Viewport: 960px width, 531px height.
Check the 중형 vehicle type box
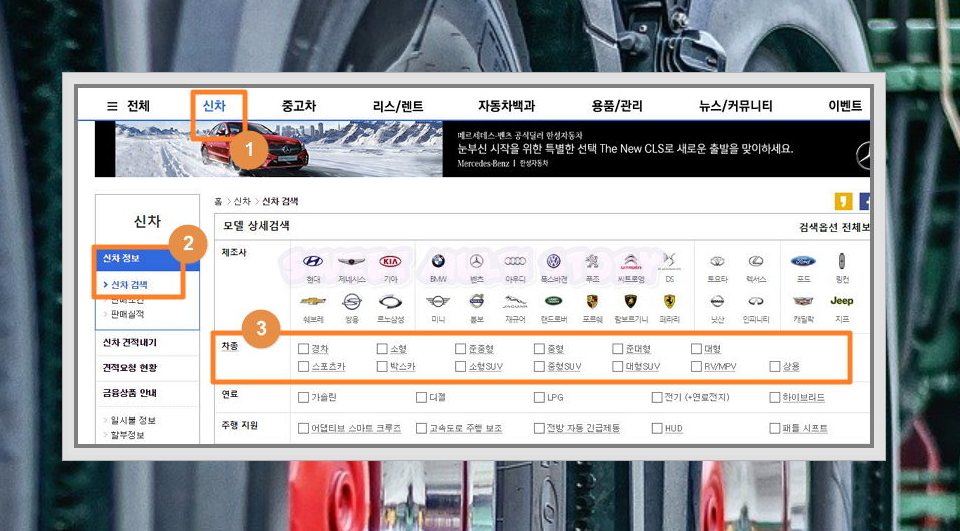(x=539, y=348)
